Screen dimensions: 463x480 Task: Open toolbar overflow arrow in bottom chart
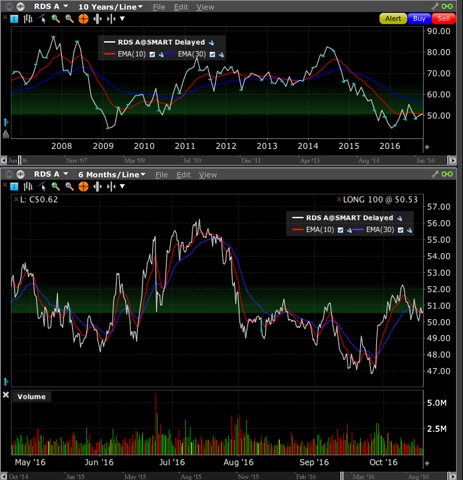[x=122, y=187]
